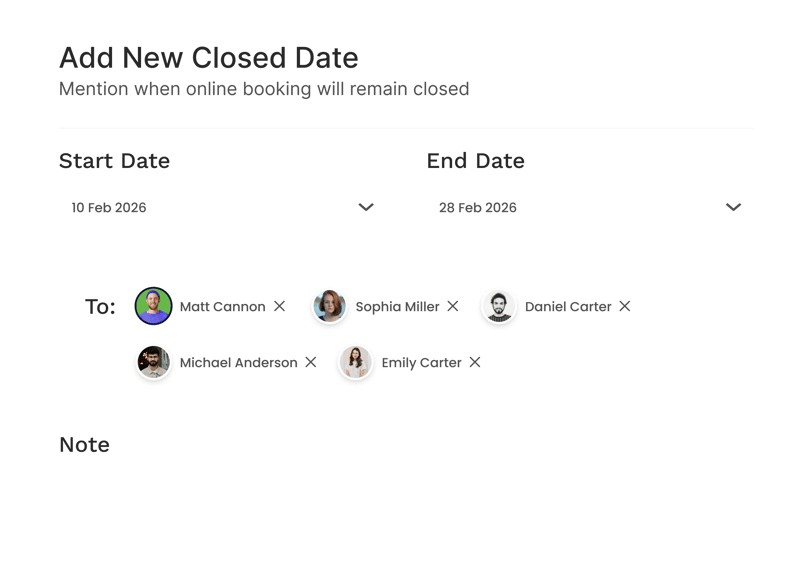800x582 pixels.
Task: Remove Emily Carter from the list
Action: pos(475,362)
